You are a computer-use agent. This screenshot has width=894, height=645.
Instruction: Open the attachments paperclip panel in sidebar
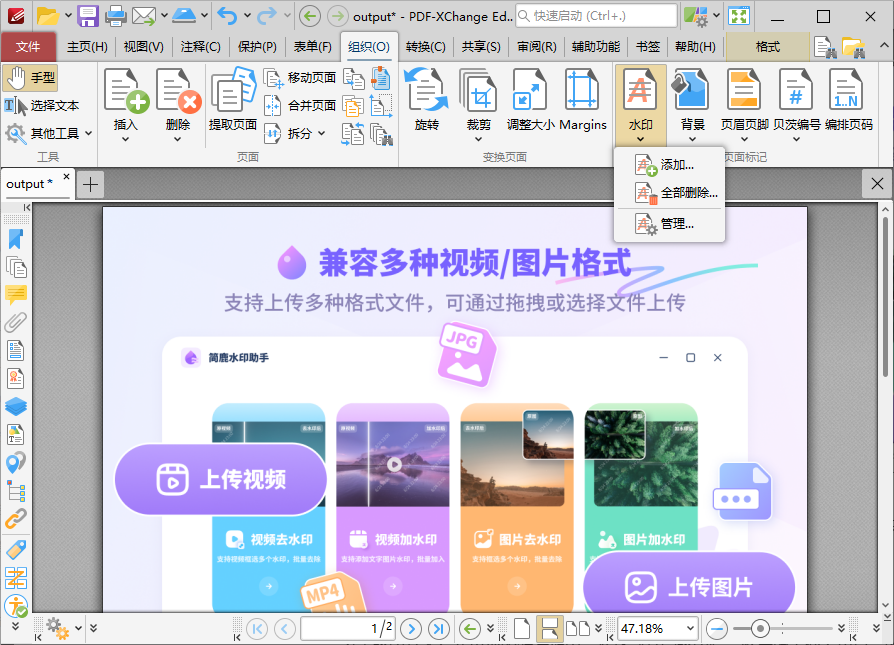coord(16,322)
